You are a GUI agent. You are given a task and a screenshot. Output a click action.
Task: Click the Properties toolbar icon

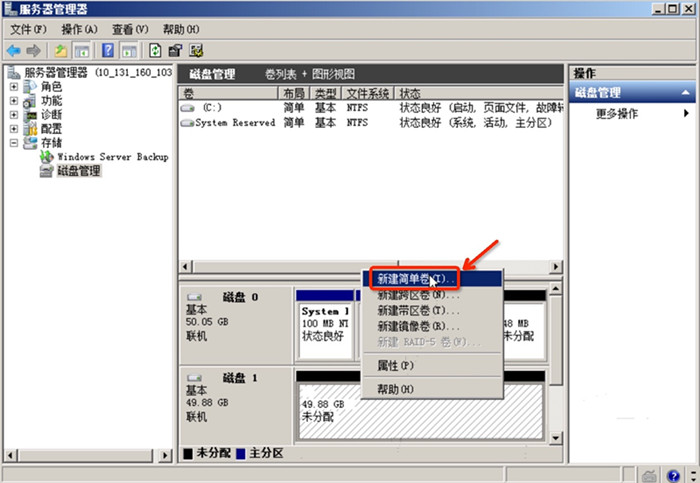point(175,50)
